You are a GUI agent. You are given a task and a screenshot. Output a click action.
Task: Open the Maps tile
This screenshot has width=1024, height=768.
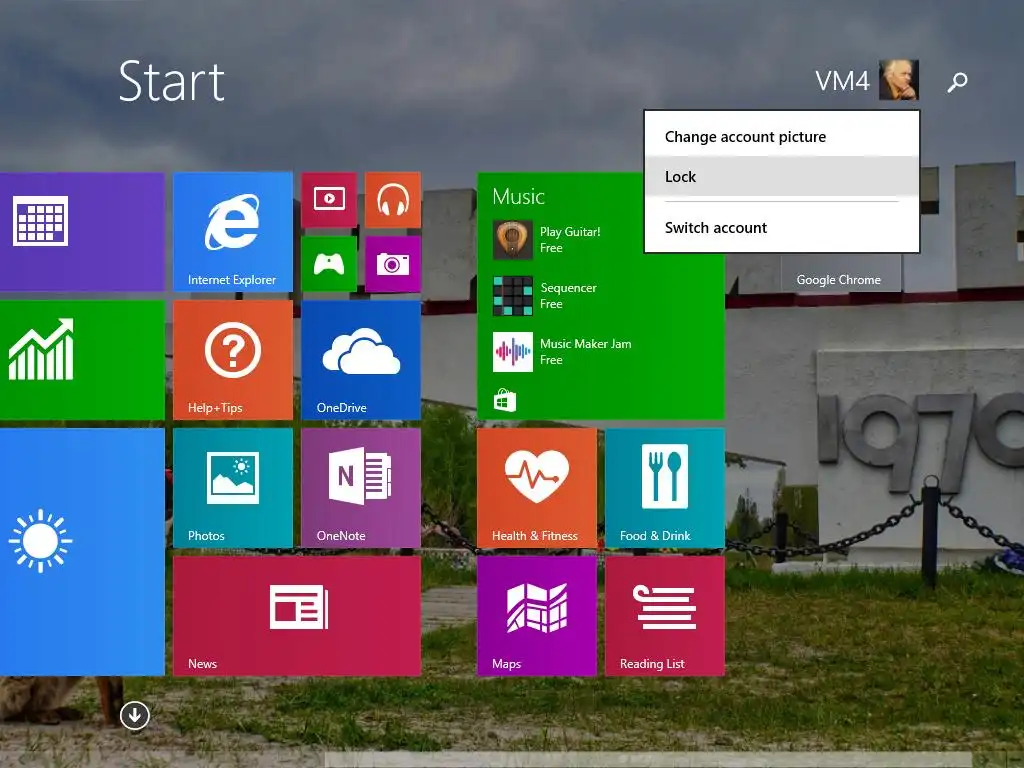click(x=537, y=616)
